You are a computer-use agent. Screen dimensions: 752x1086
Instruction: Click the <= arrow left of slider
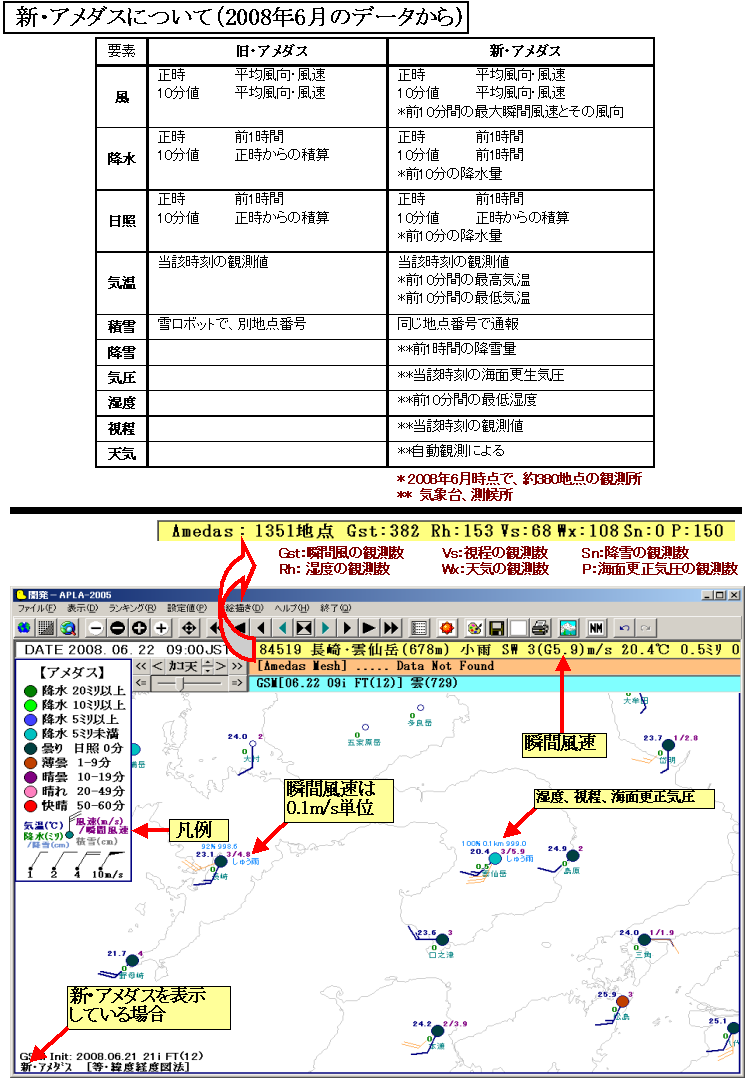141,682
